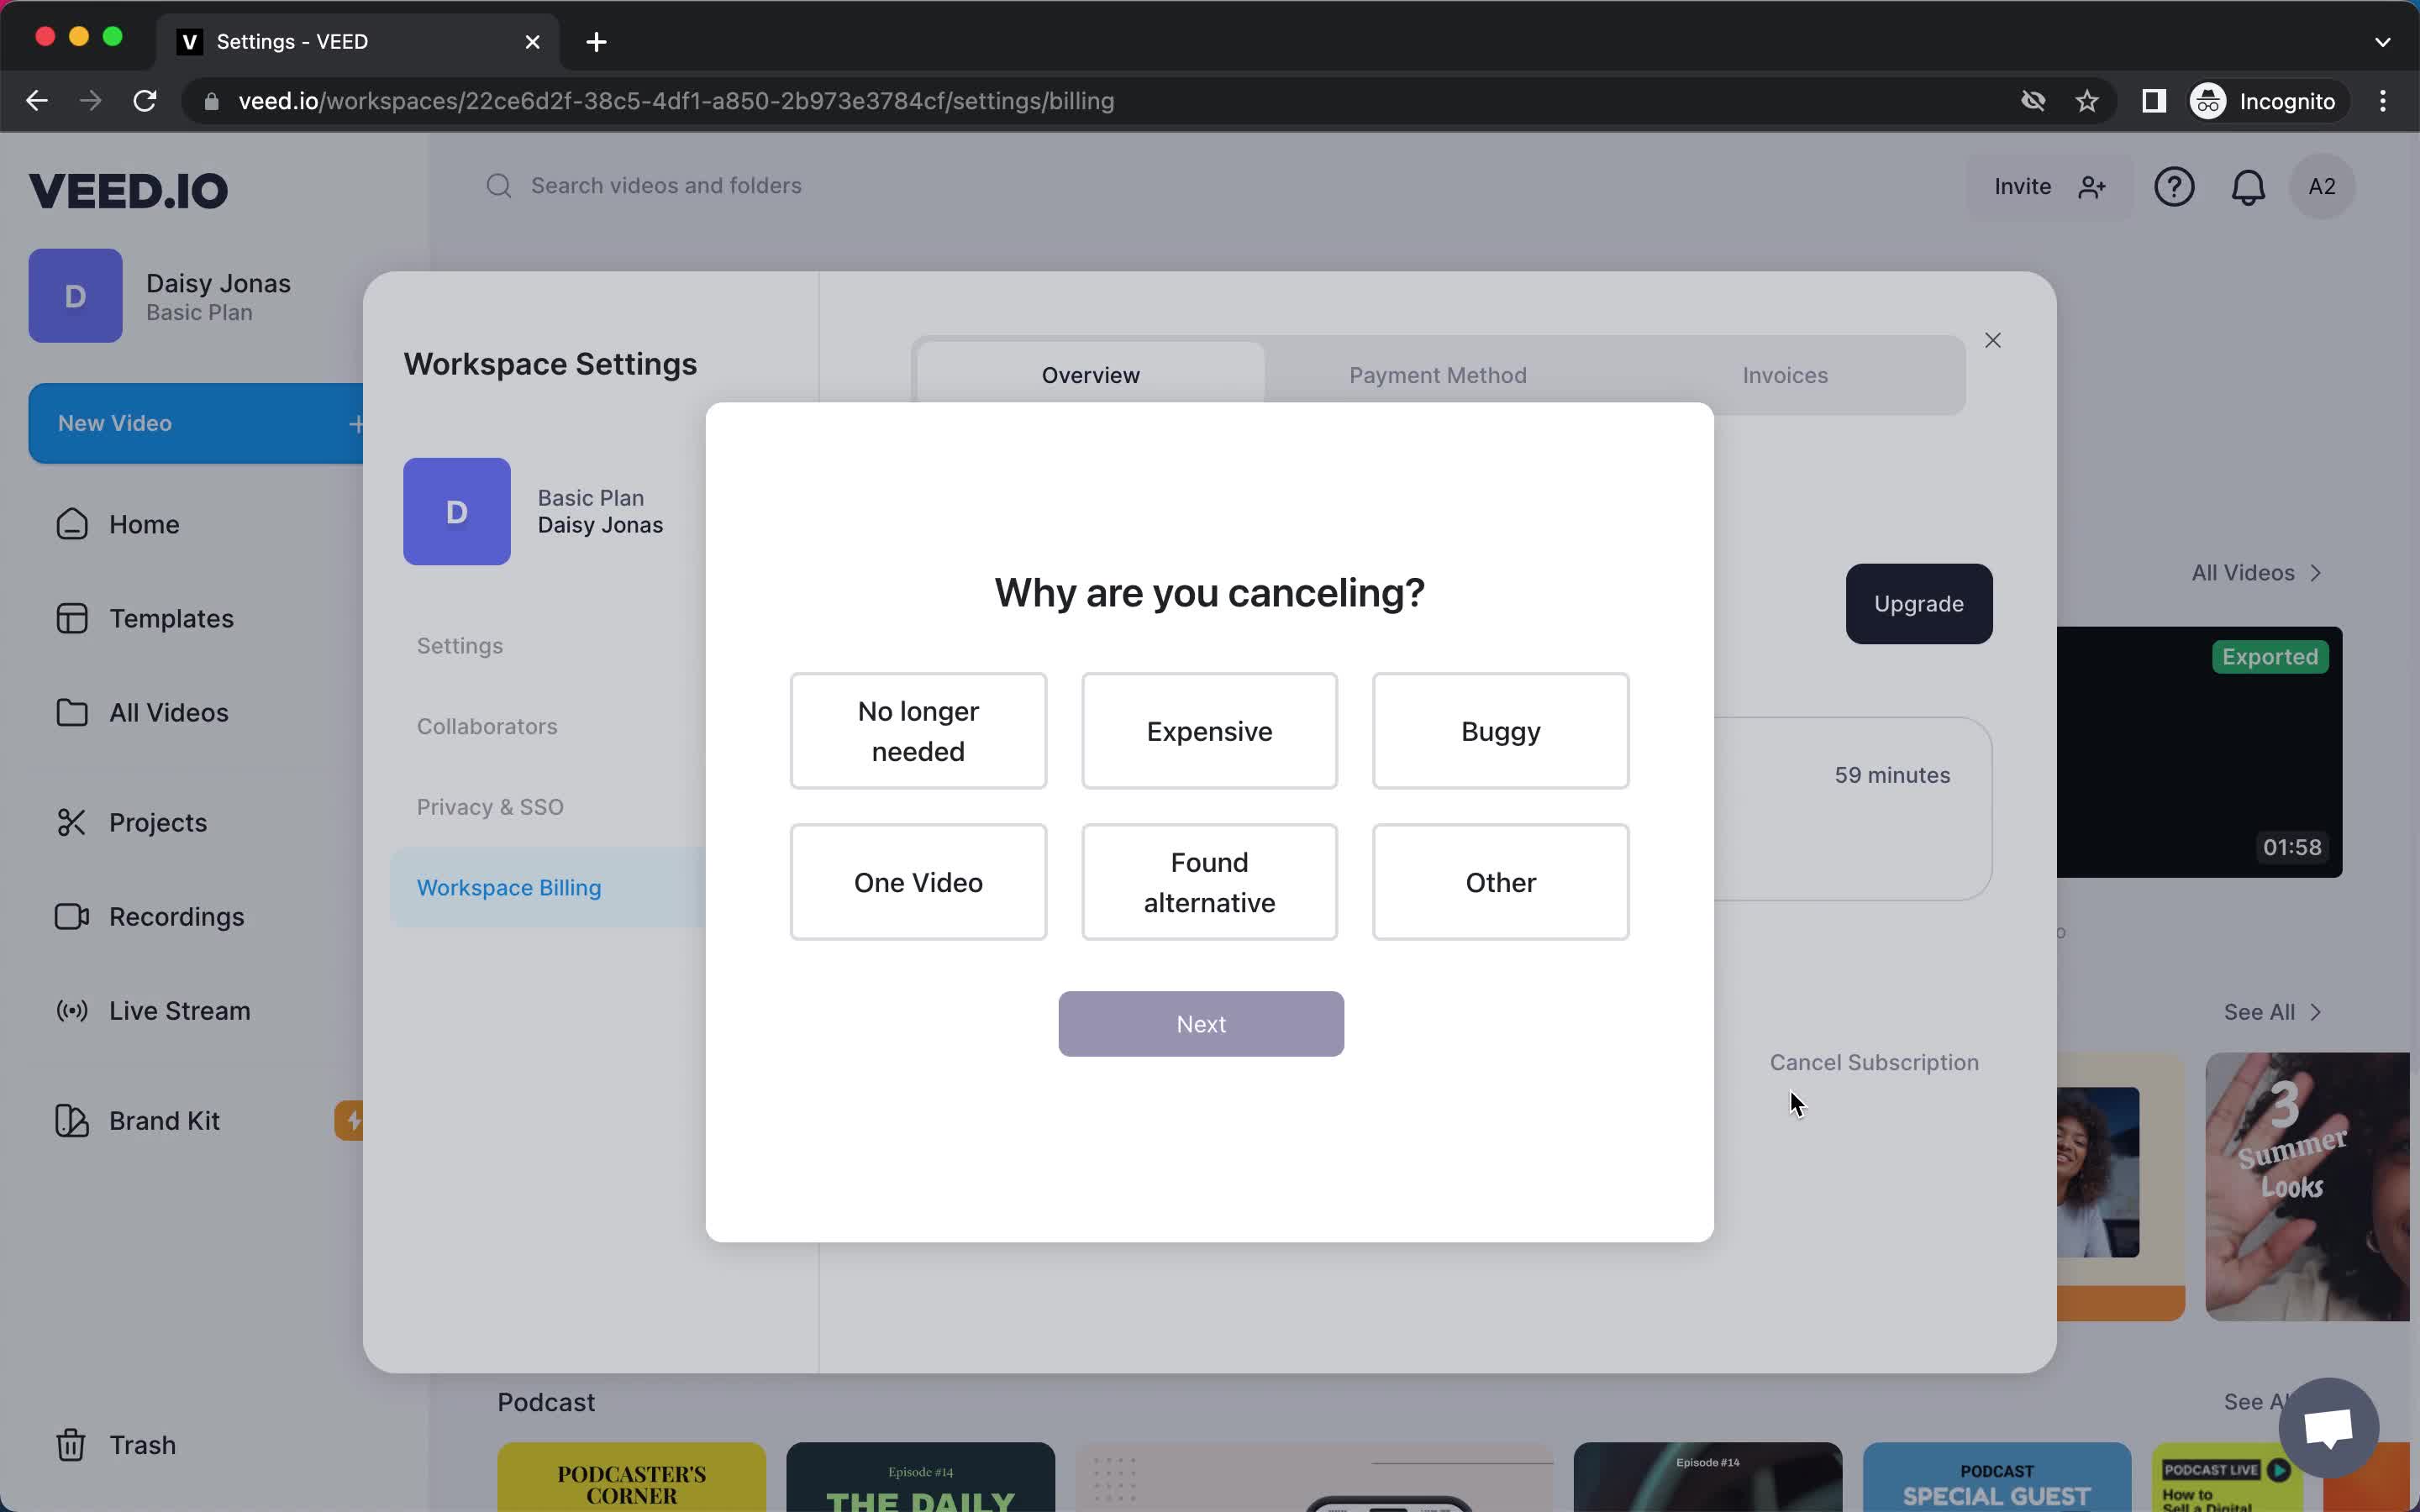Close the Settings - VEED tab
The image size is (2420, 1512).
tap(533, 42)
